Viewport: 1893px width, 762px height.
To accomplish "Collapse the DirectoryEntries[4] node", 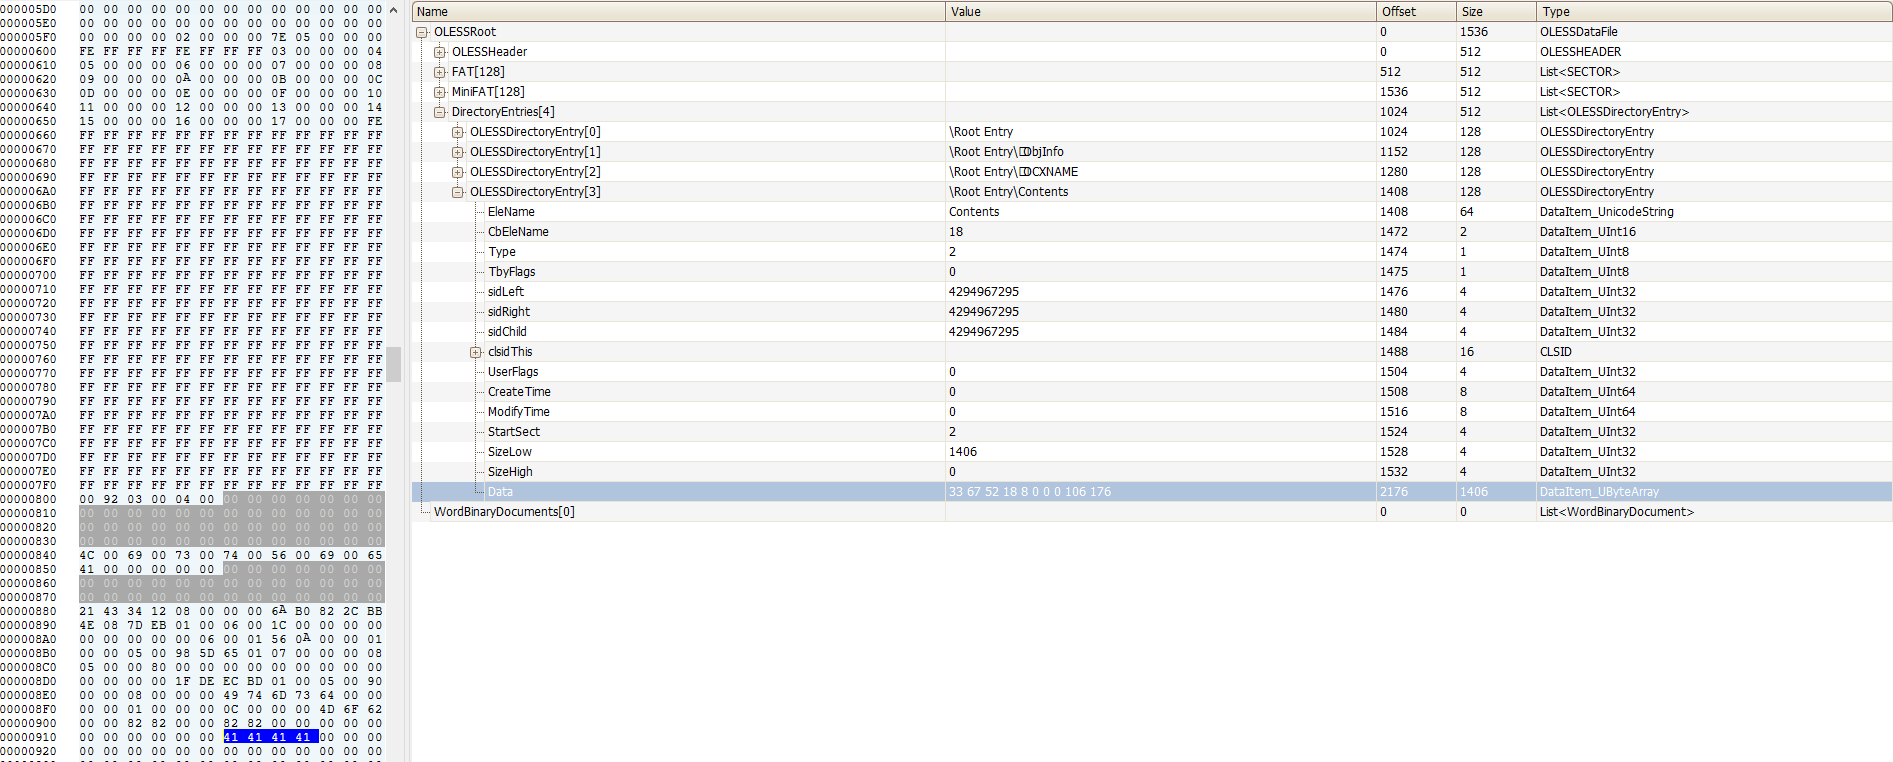I will [440, 112].
